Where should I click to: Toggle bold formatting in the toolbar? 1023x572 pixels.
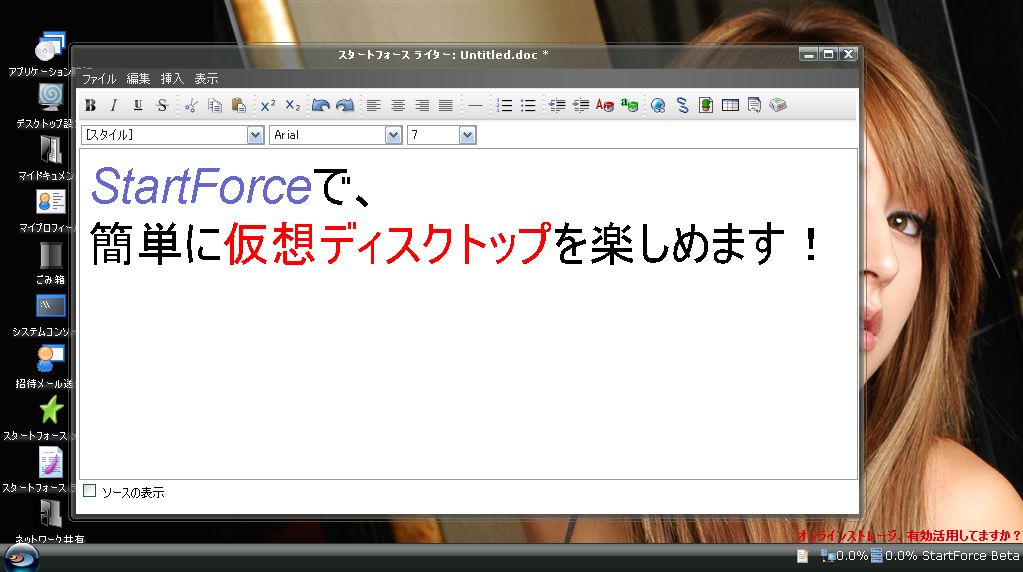91,105
